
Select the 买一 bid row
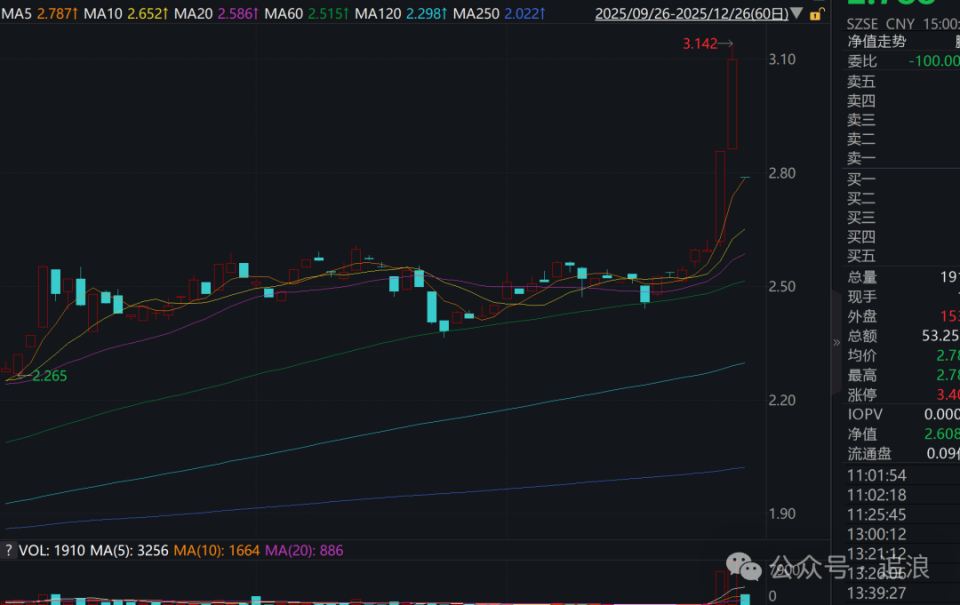(x=903, y=179)
